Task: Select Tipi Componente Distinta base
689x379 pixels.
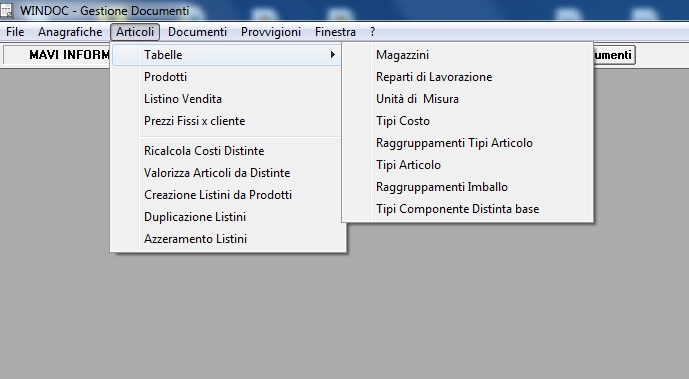Action: [468, 209]
